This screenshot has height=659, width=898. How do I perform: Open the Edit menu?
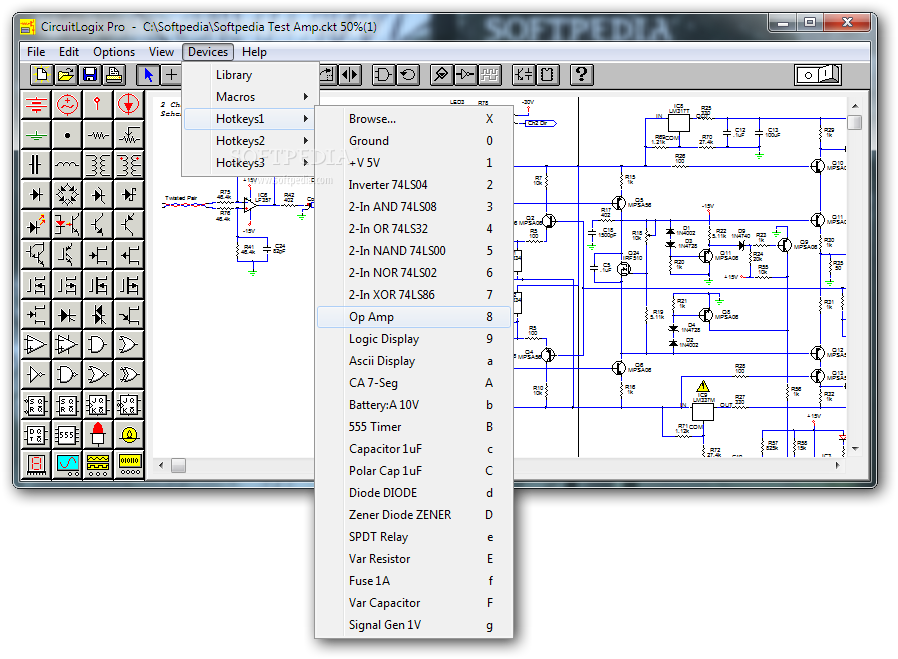(x=69, y=52)
